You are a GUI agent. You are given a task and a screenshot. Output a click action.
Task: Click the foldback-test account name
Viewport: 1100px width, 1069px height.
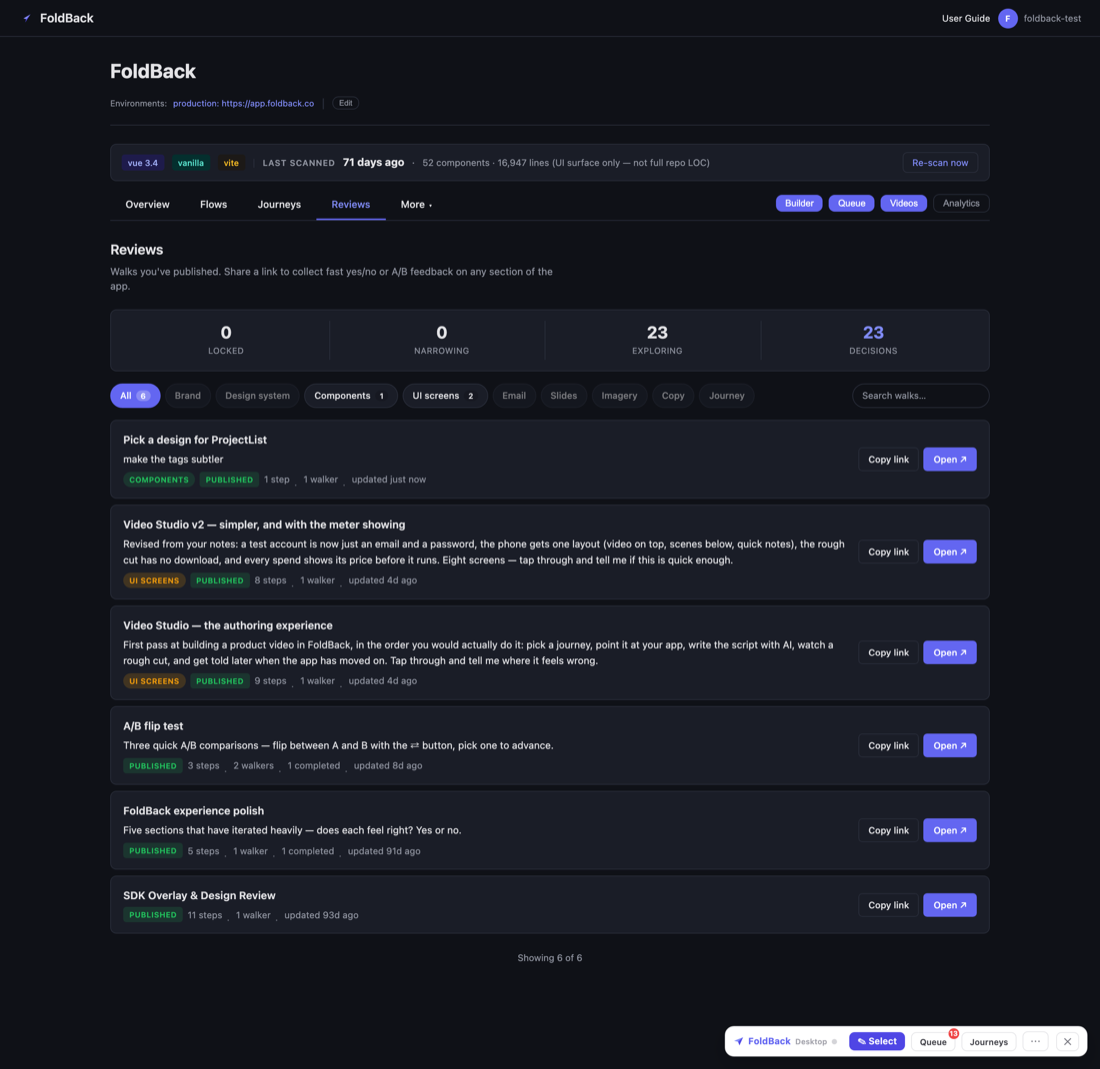tap(1052, 18)
